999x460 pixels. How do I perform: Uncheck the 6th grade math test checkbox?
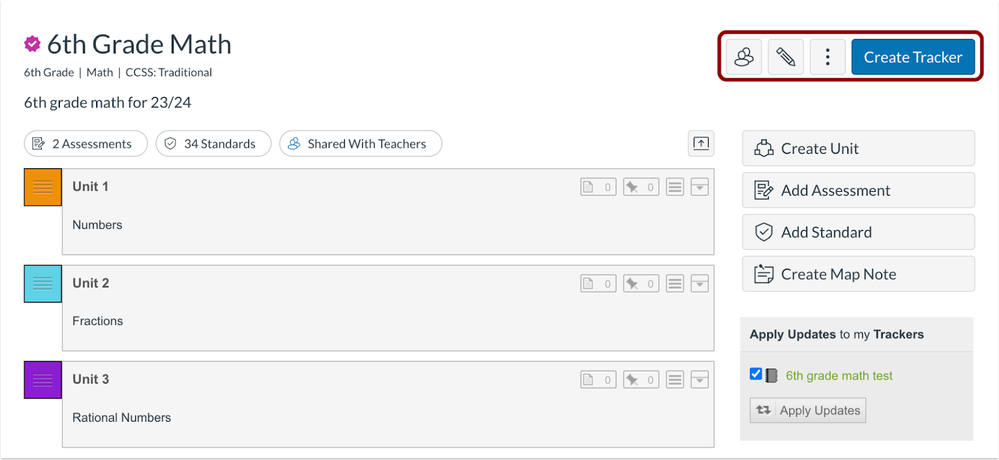[756, 374]
